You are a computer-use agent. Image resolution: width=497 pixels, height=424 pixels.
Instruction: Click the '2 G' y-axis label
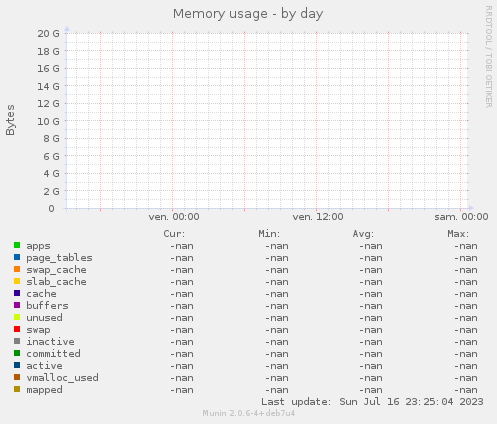click(x=51, y=191)
